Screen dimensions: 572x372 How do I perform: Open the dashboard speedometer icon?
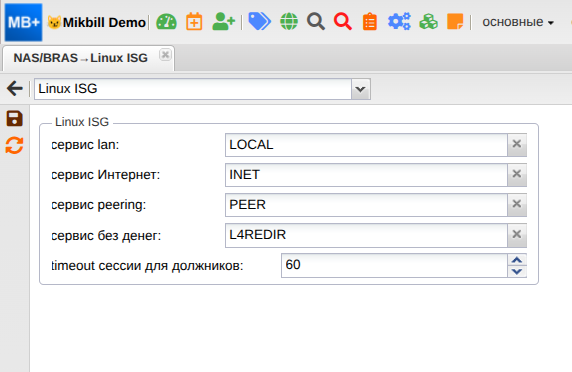(x=166, y=22)
